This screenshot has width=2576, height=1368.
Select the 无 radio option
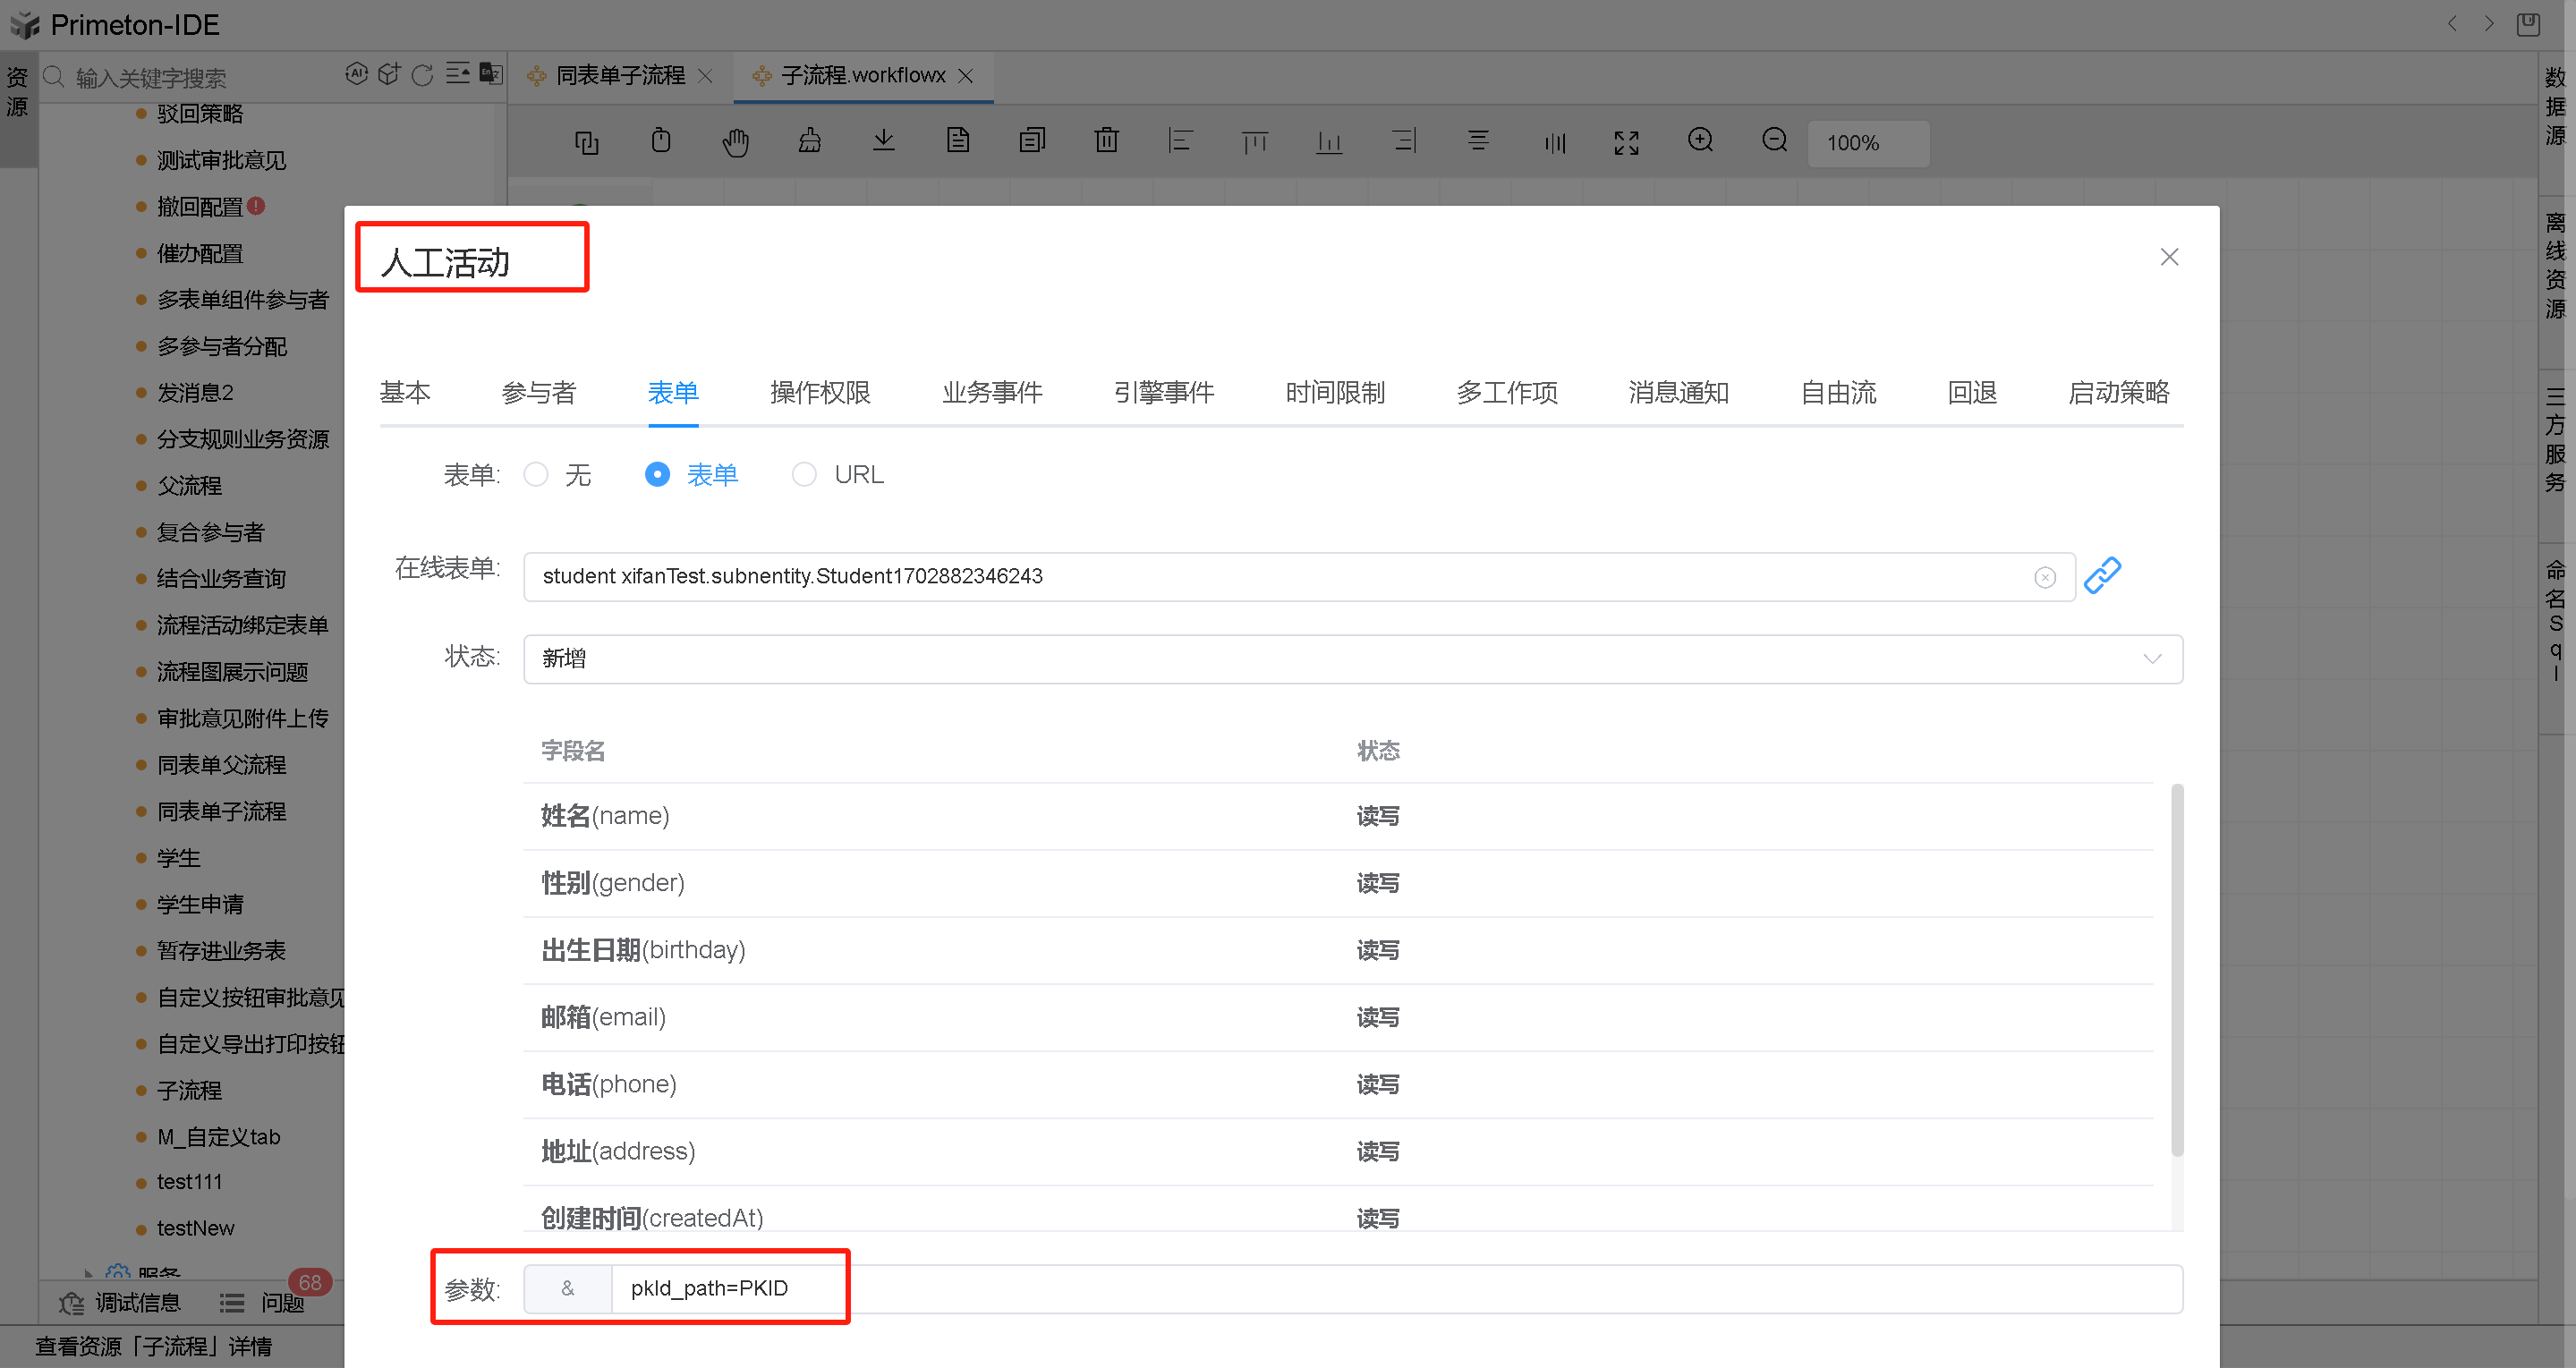[x=536, y=474]
